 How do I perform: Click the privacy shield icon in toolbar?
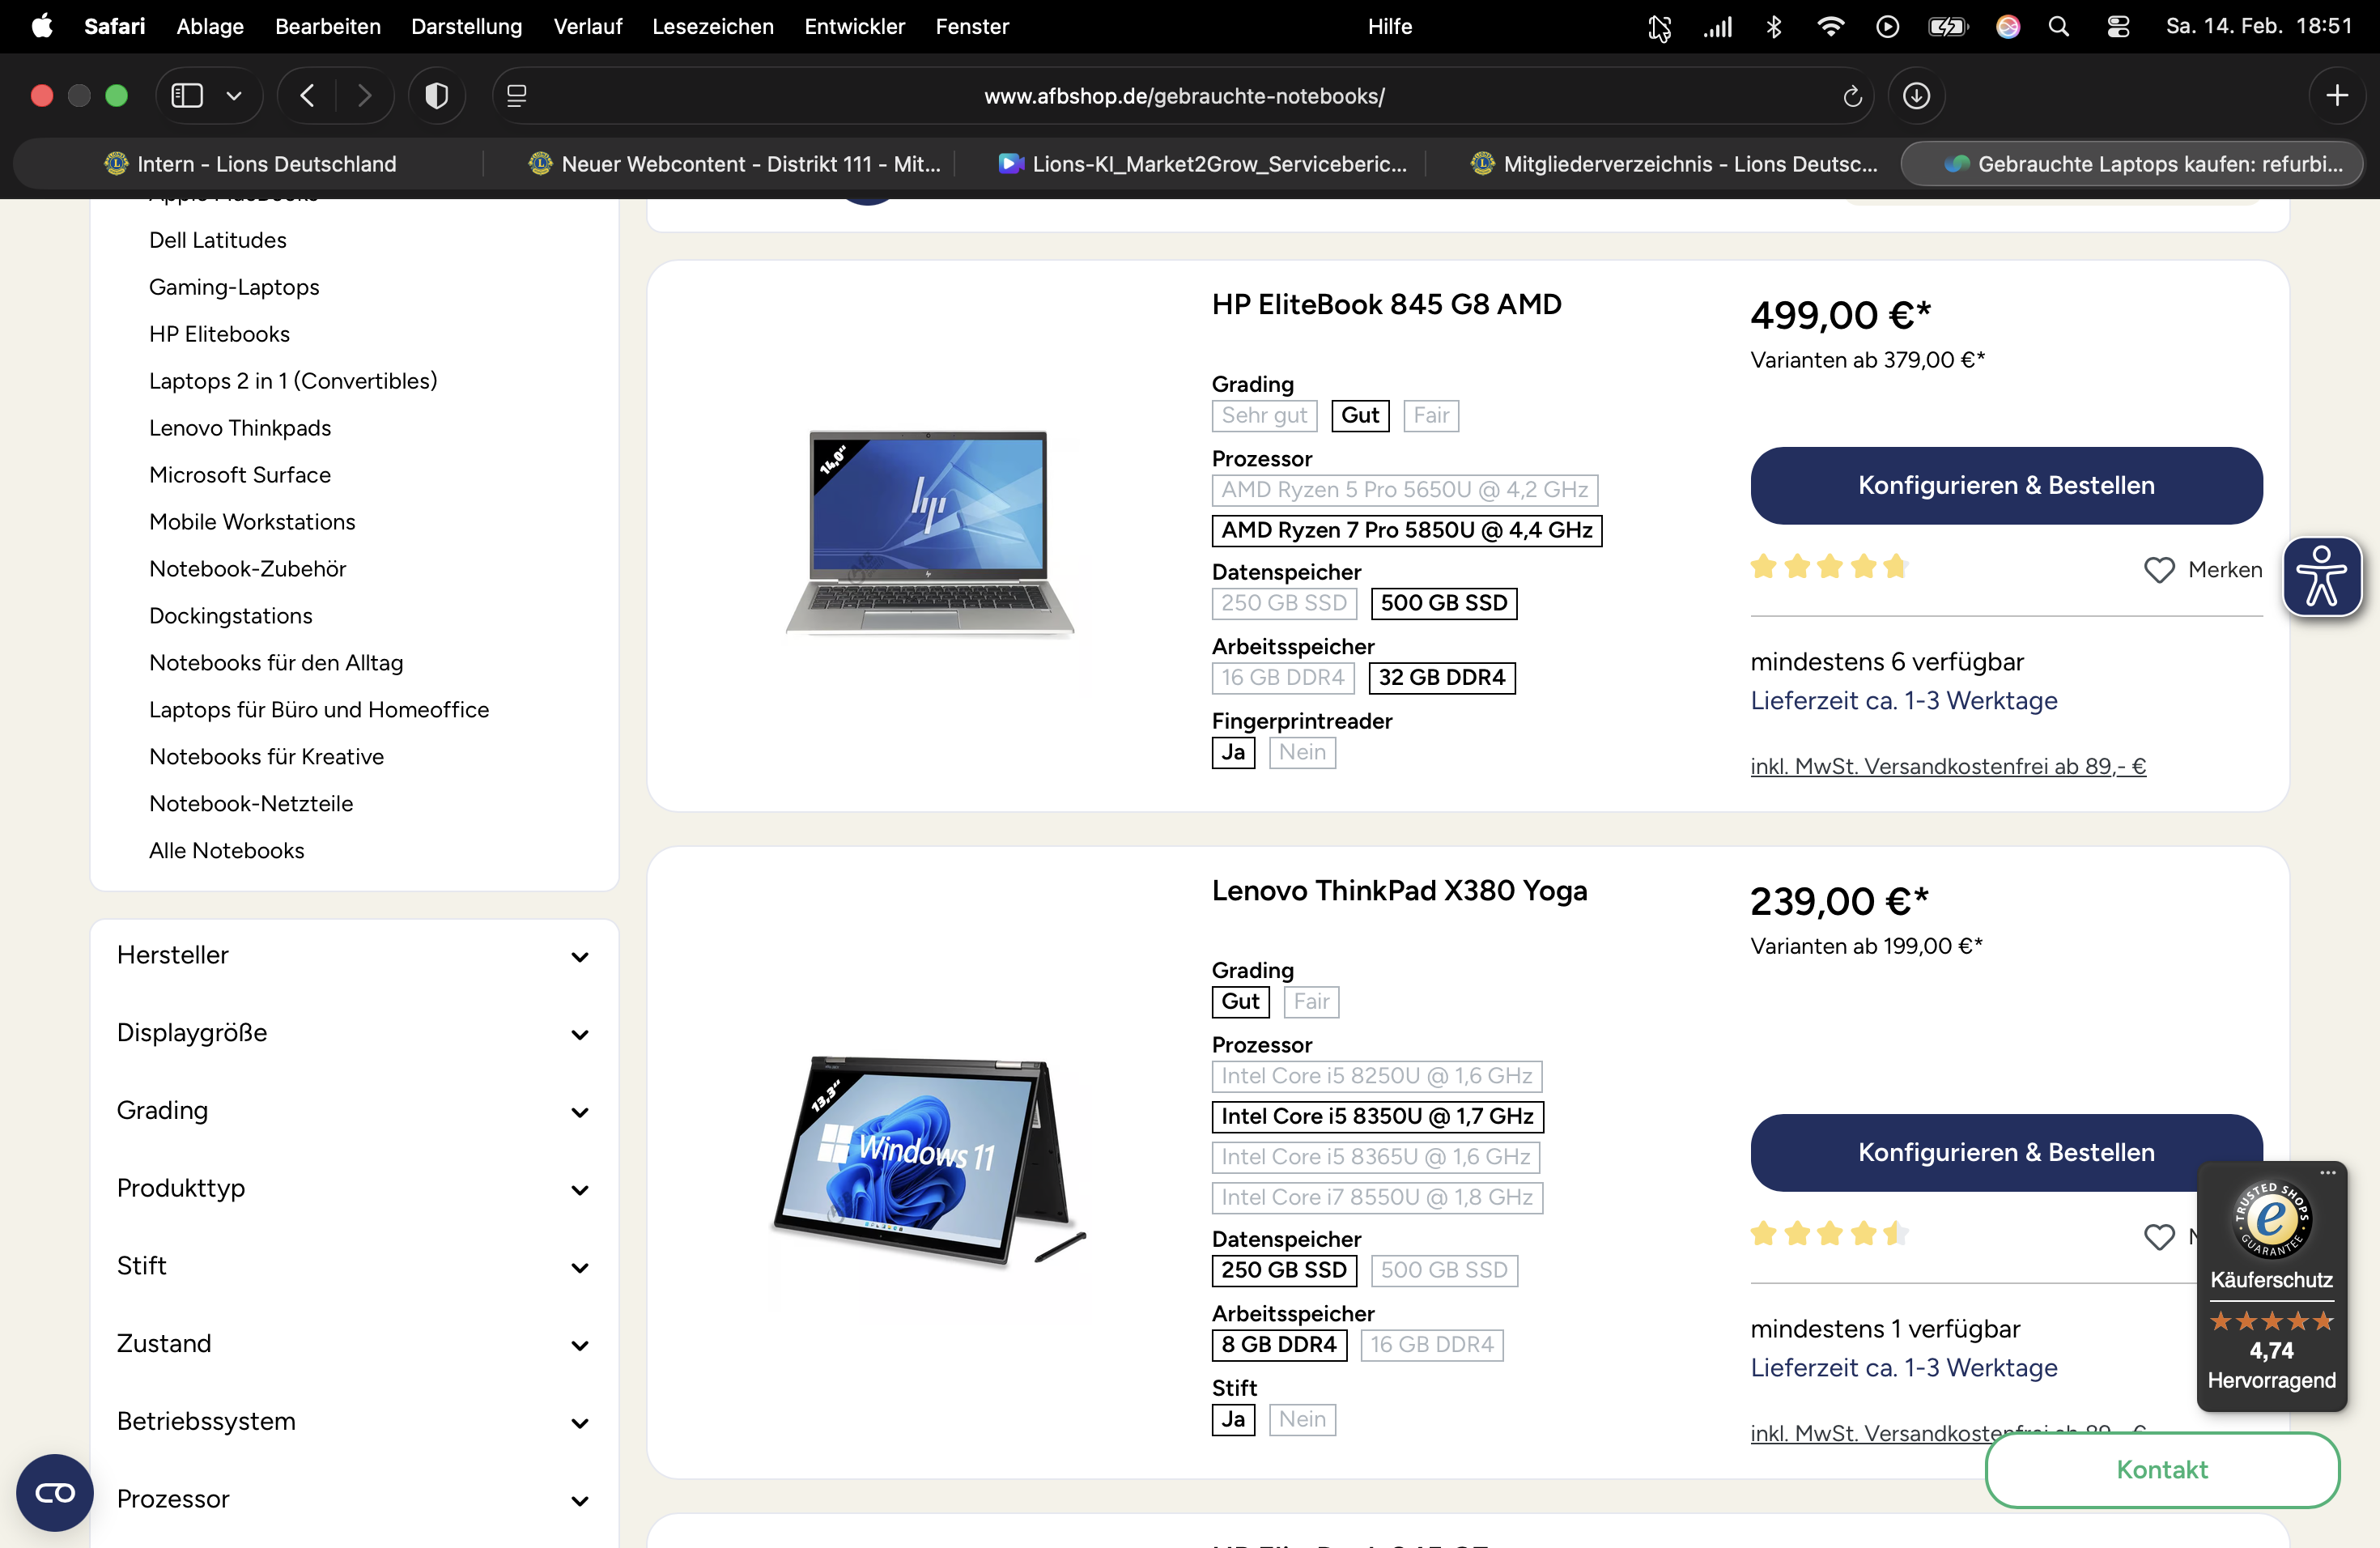pyautogui.click(x=437, y=96)
